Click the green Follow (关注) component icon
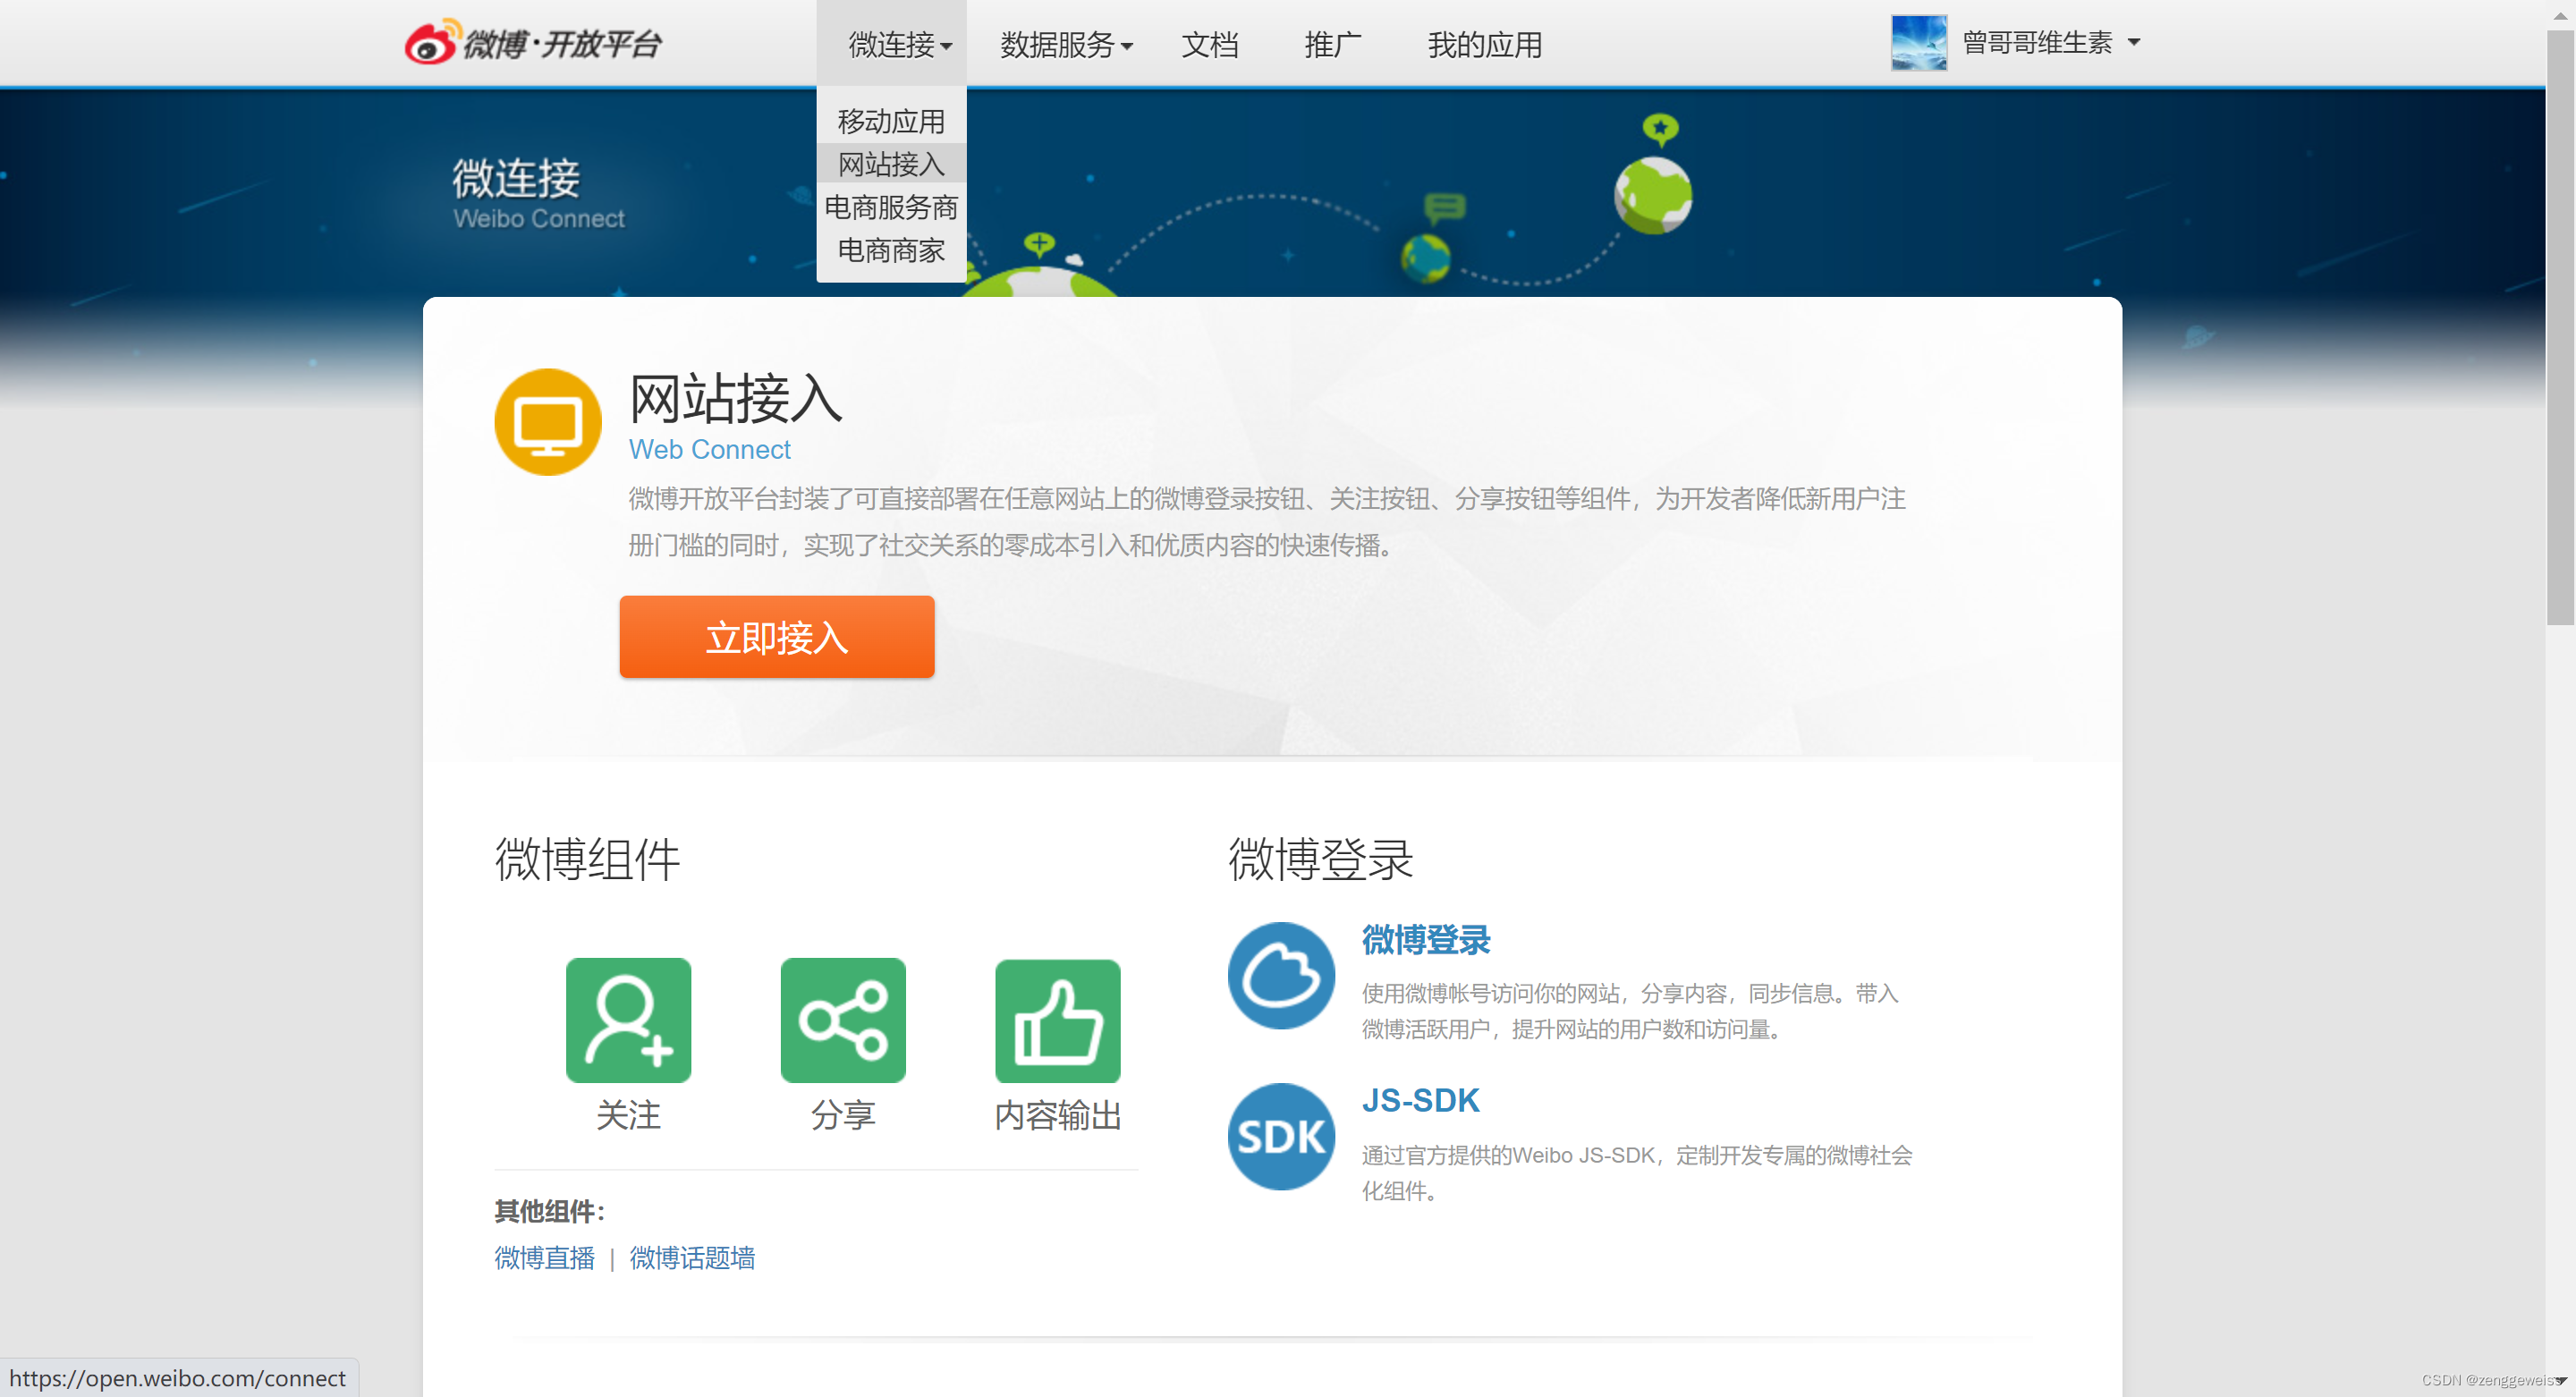This screenshot has height=1397, width=2576. tap(628, 1019)
